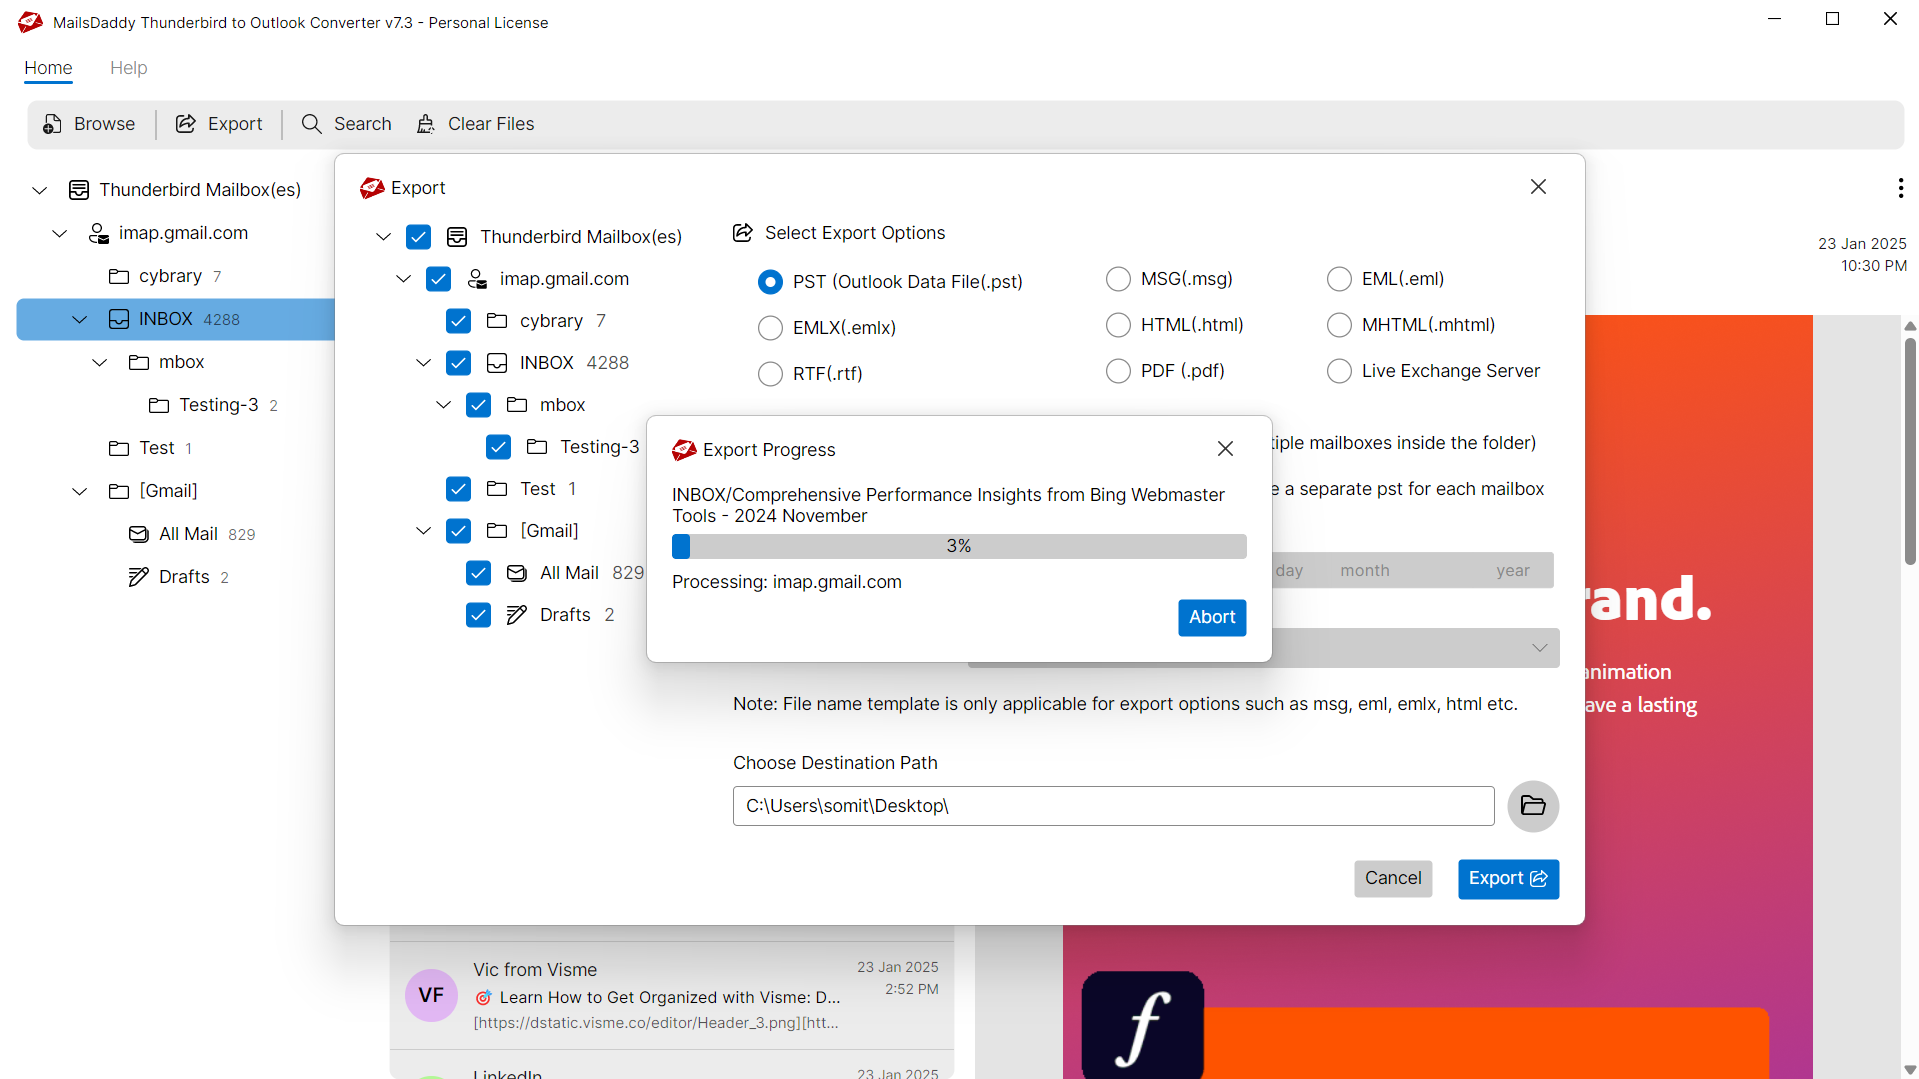Click INBOX tray icon in Export dialog tree
The width and height of the screenshot is (1919, 1079).
pyautogui.click(x=497, y=363)
